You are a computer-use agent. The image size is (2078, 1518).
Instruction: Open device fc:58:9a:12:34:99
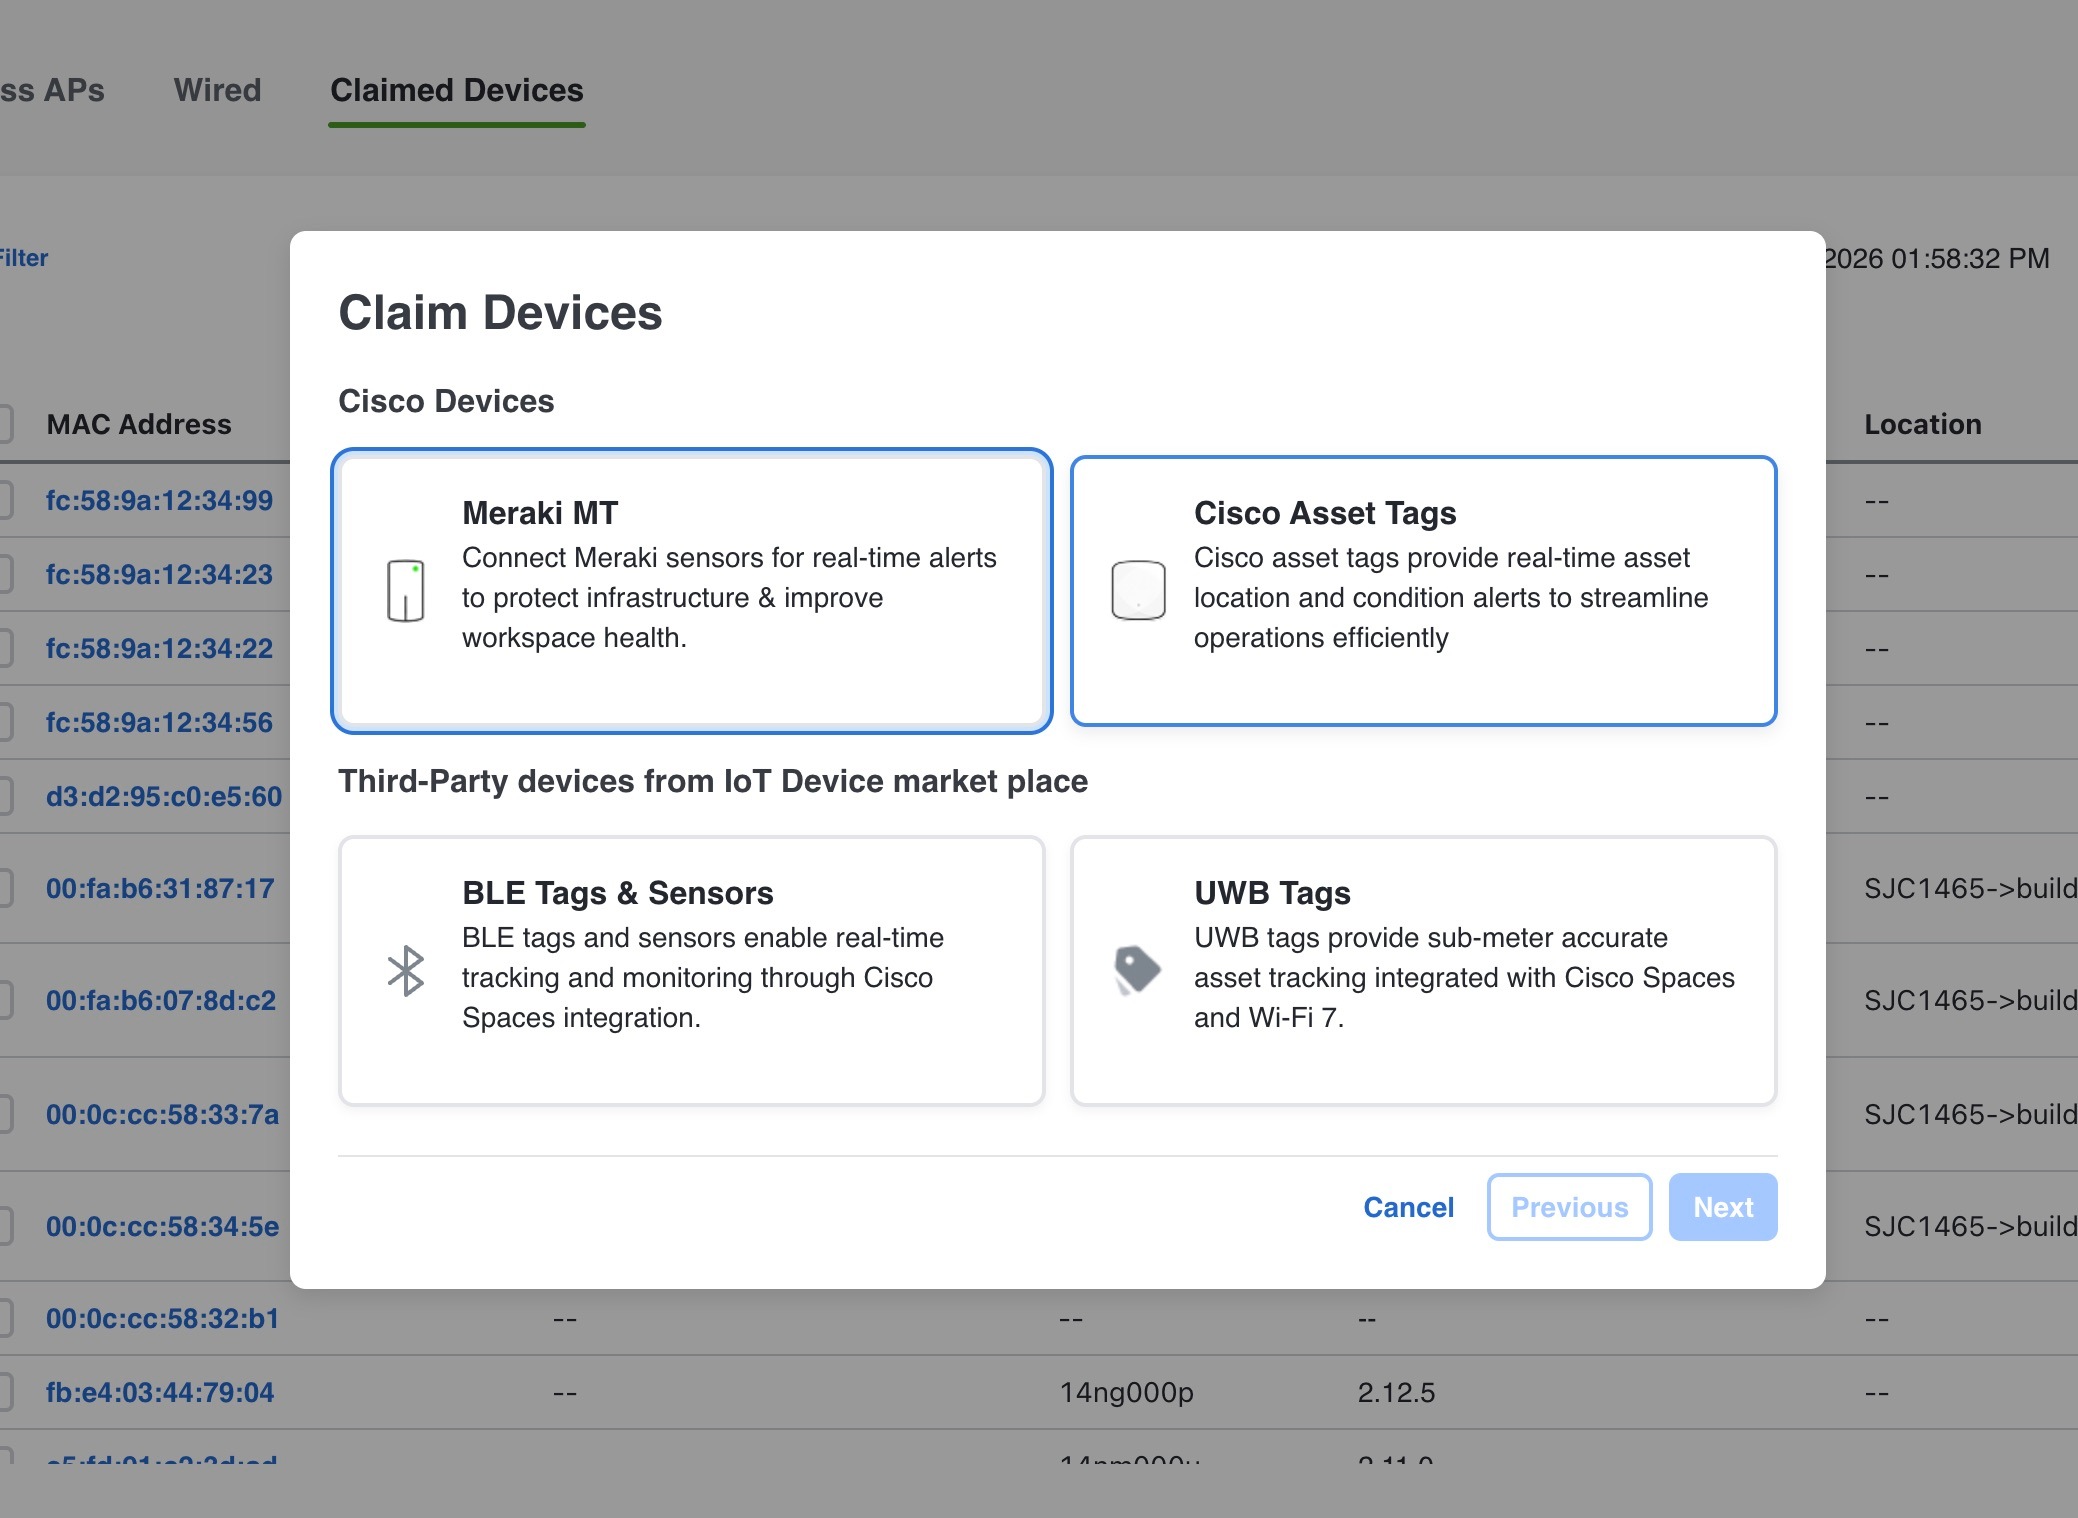159,500
